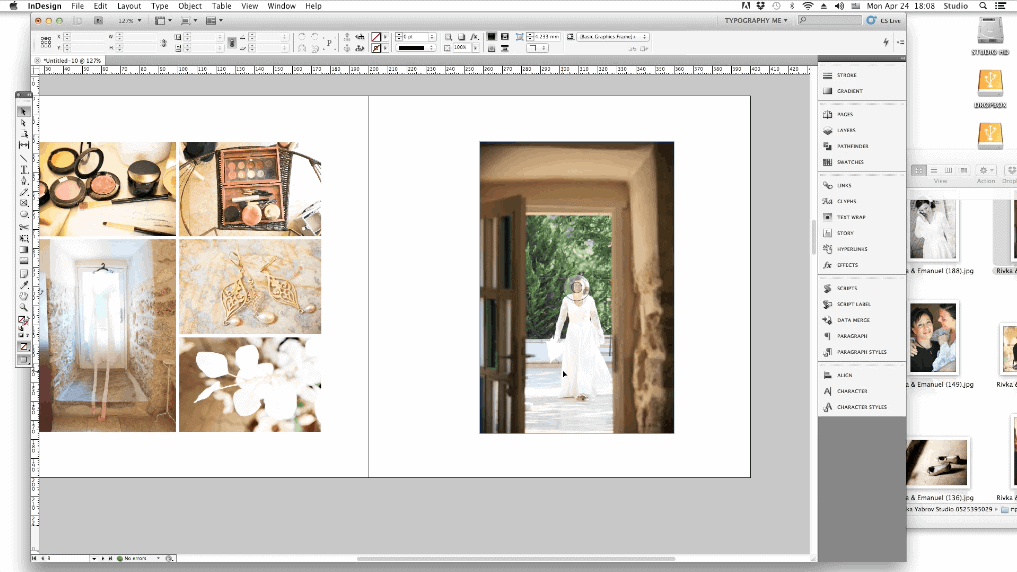Screen dimensions: 1017x572
Task: Open the Object menu
Action: click(x=190, y=6)
